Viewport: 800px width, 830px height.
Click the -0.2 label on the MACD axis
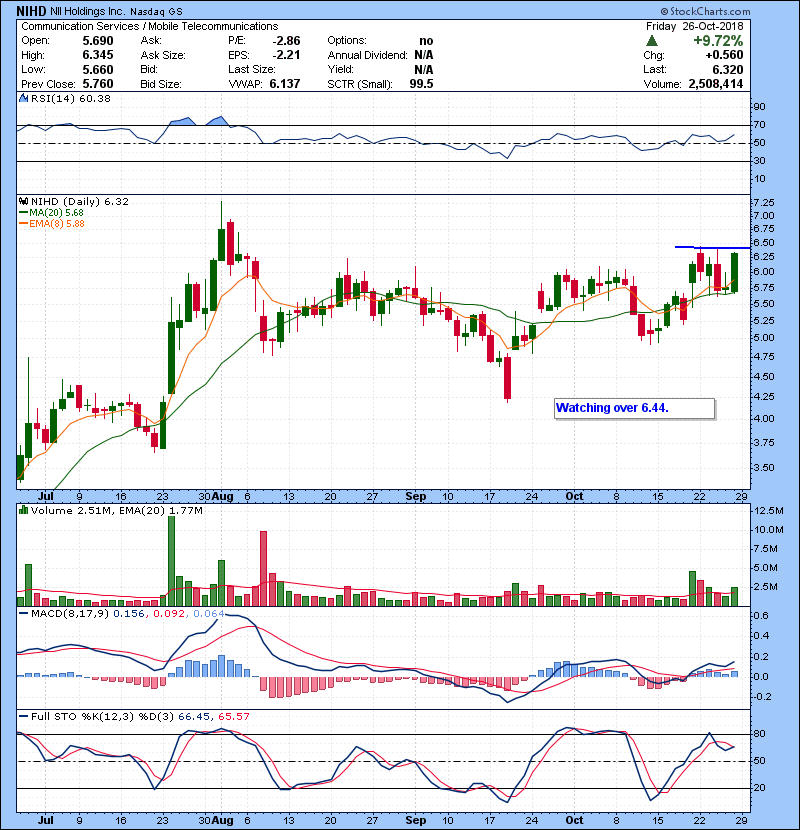coord(761,697)
